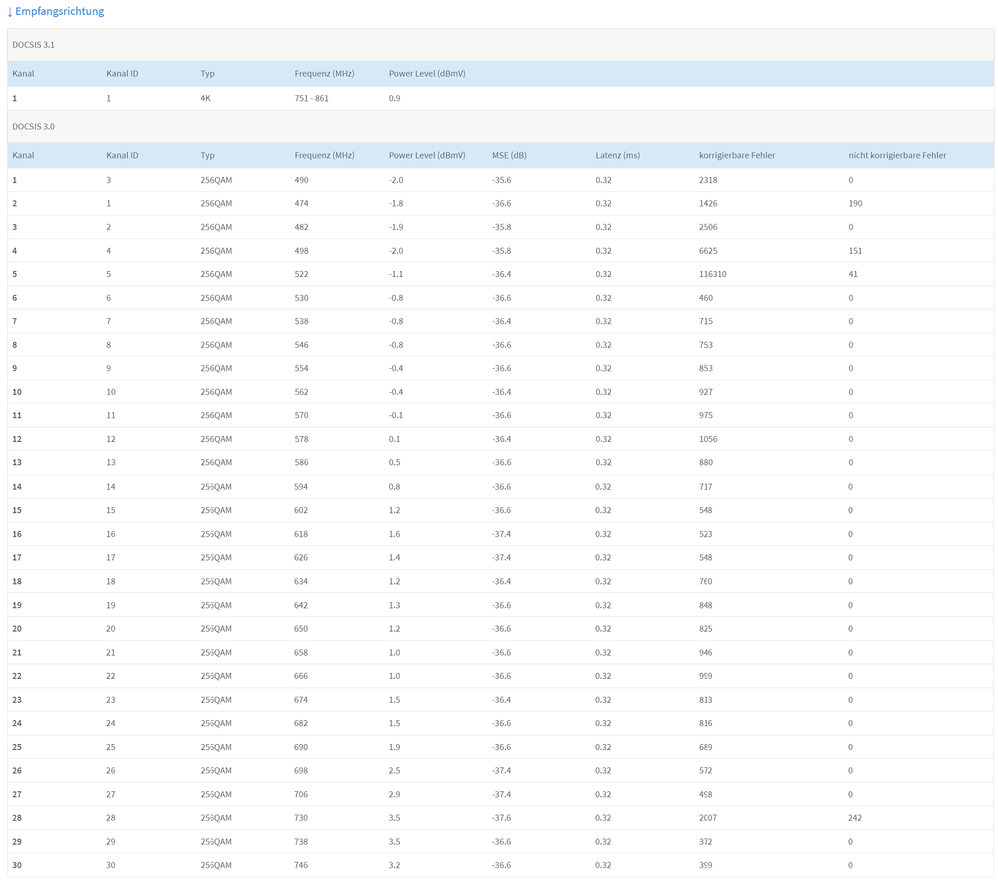Click uncorrectable errors value 41

(x=853, y=274)
